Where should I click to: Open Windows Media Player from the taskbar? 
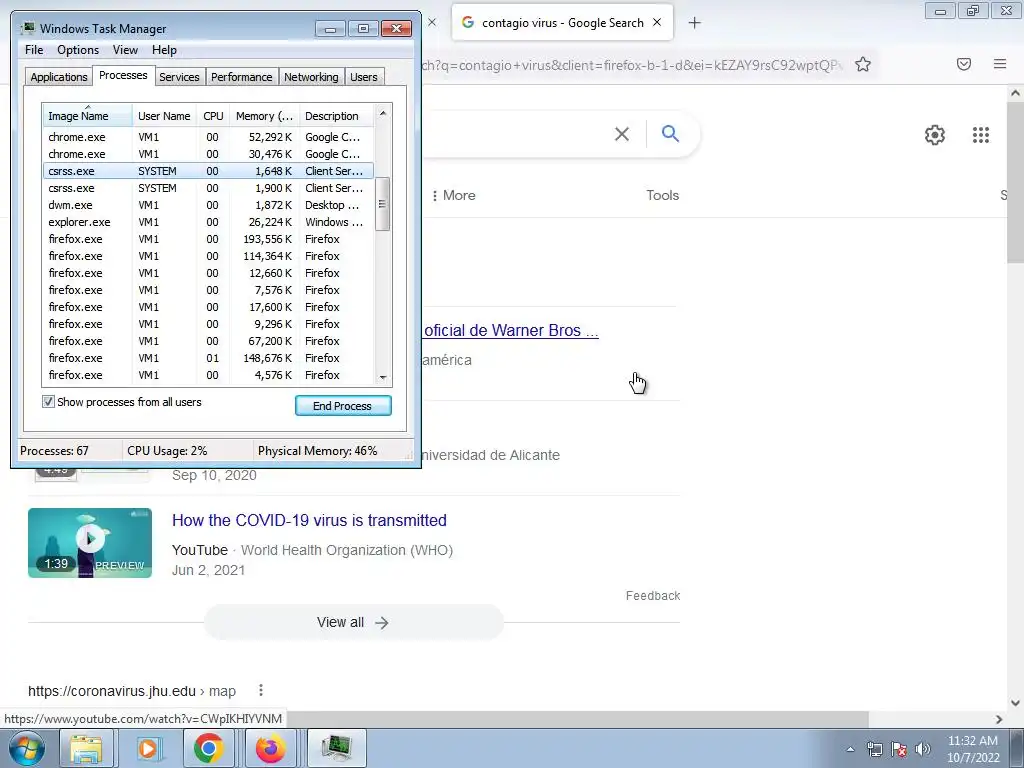point(148,748)
